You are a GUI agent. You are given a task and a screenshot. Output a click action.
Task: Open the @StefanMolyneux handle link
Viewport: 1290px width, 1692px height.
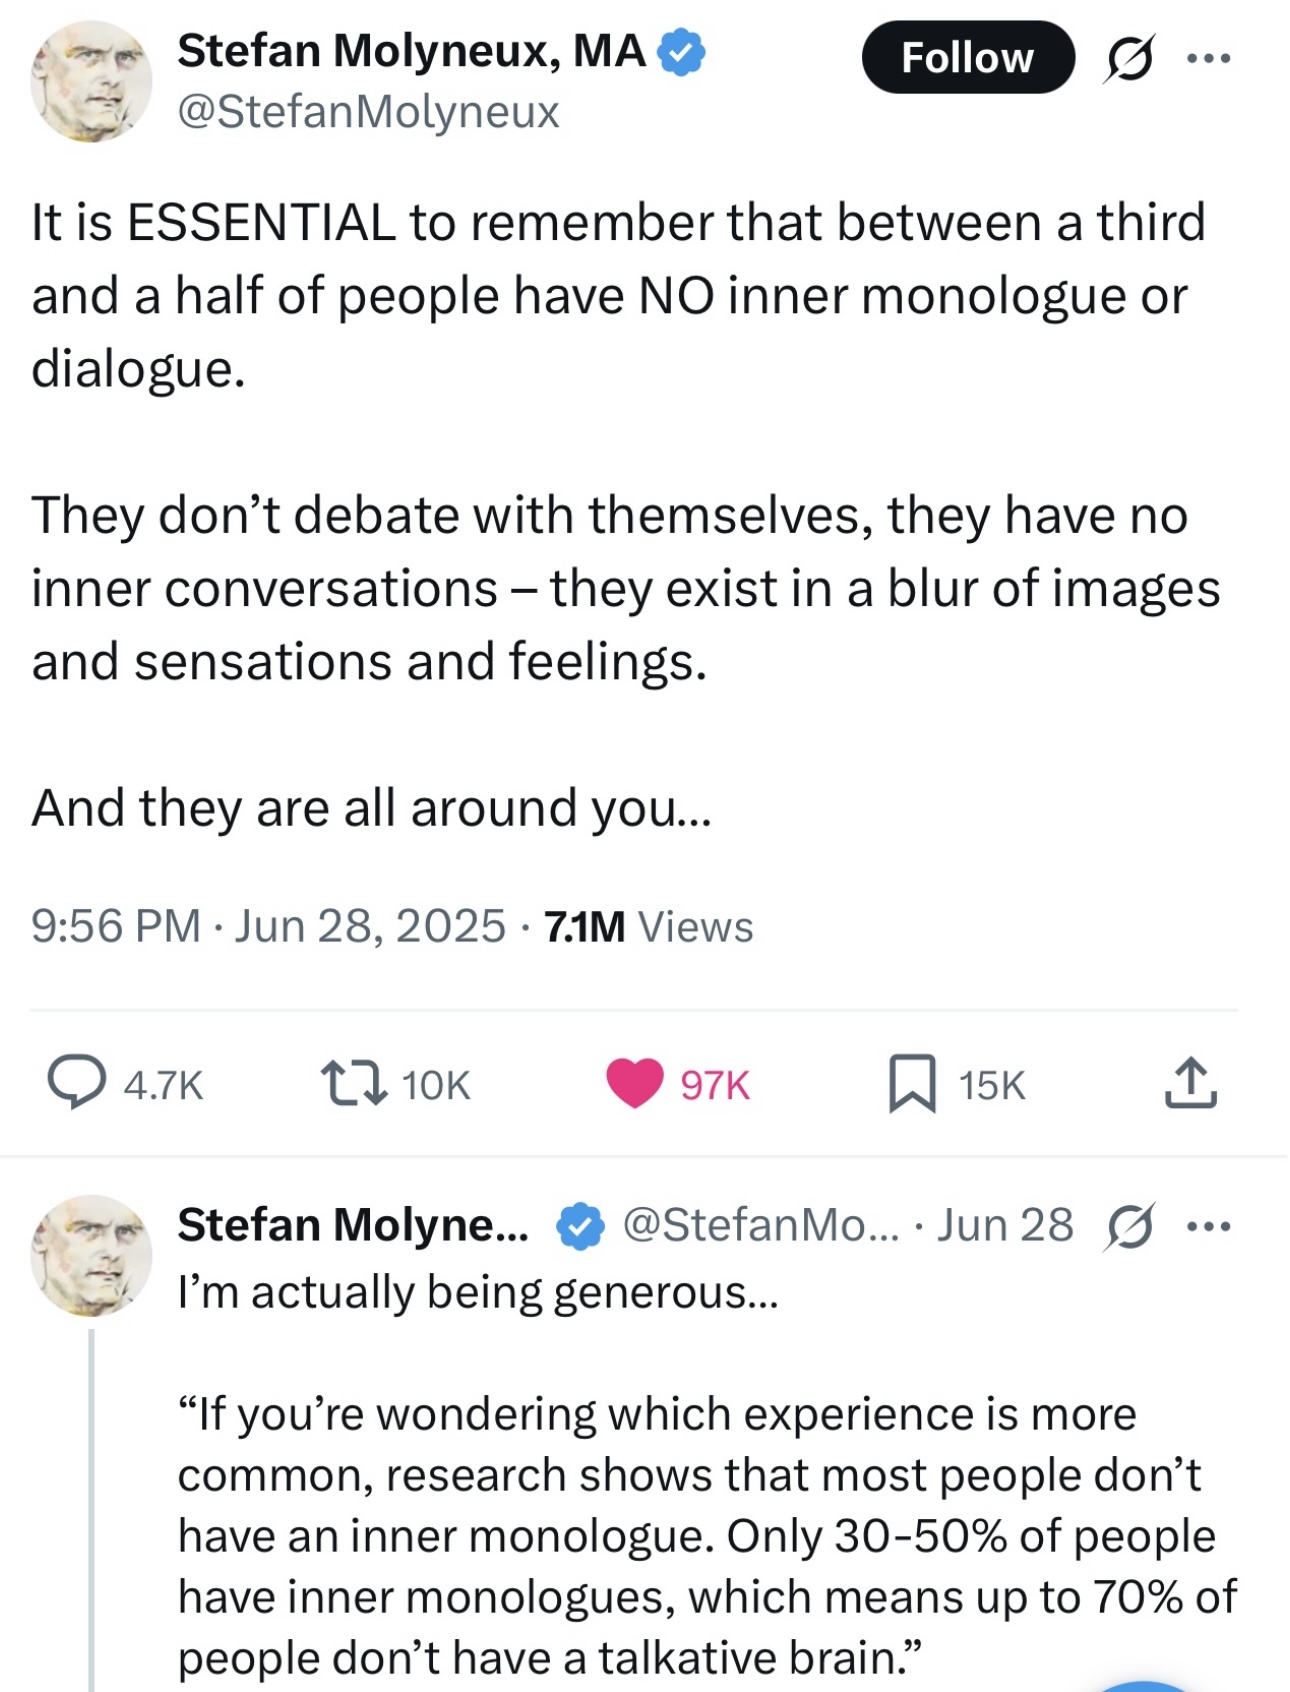pos(368,111)
